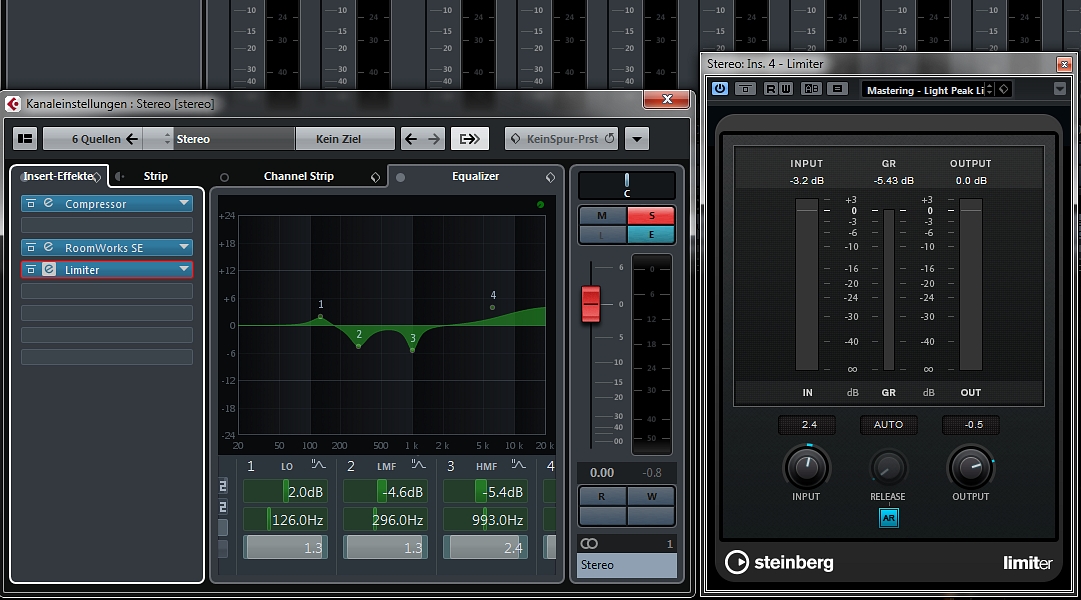Open Kein Ziel output routing dropdown

[345, 139]
